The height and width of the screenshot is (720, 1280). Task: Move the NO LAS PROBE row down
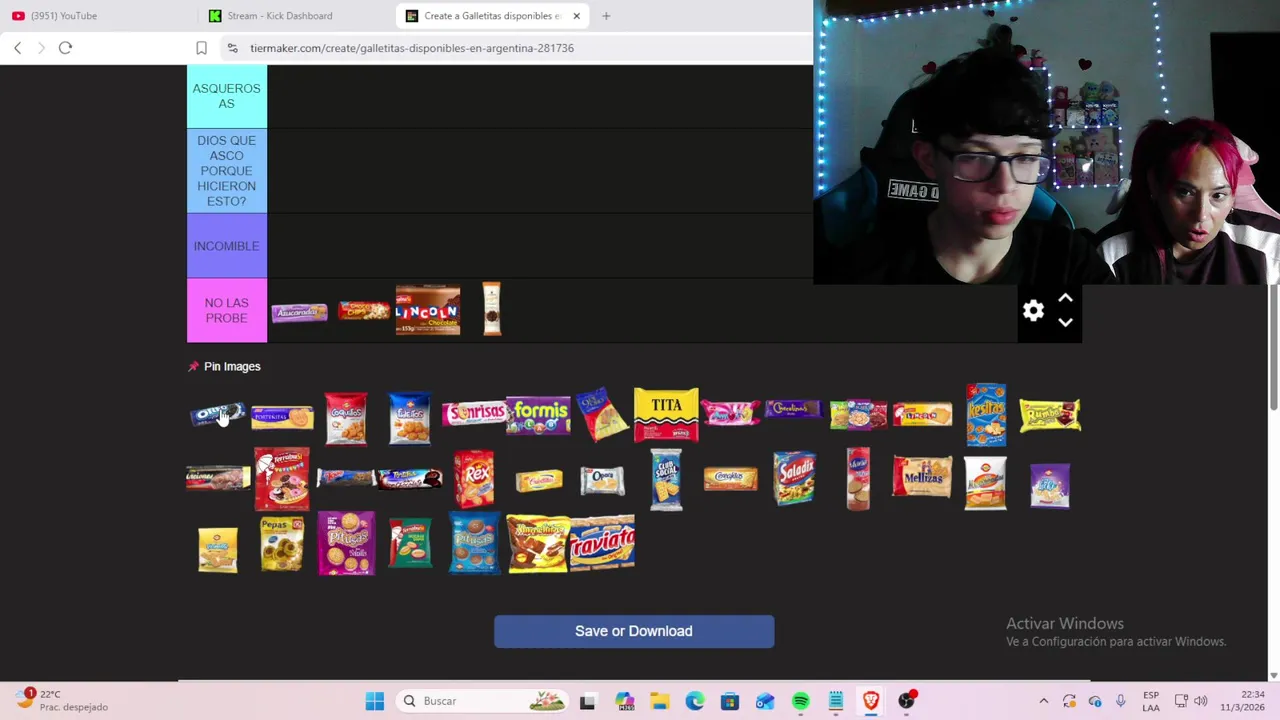(x=1065, y=322)
